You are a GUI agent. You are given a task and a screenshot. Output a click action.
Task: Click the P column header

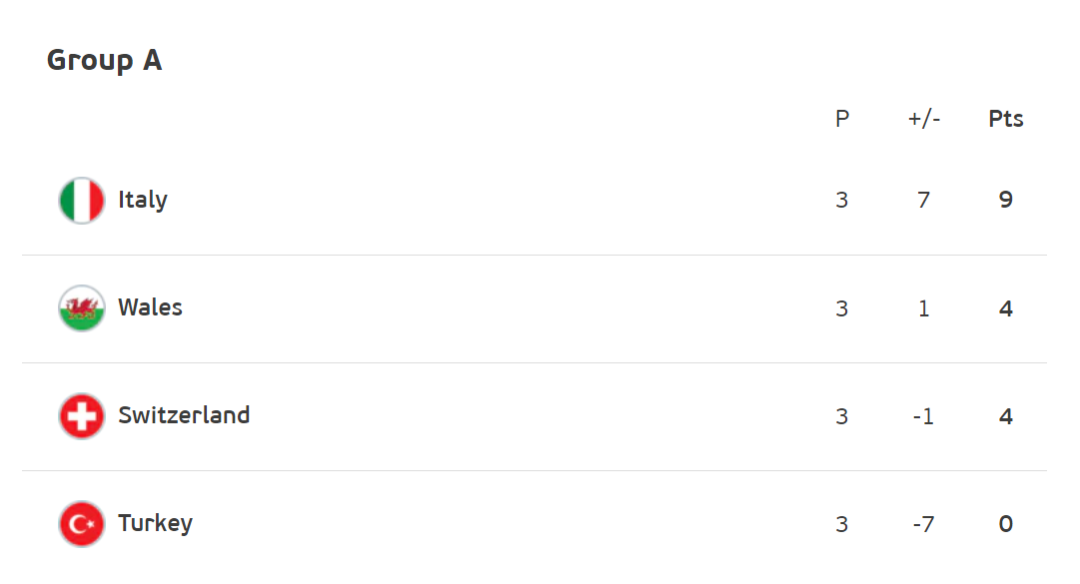tap(842, 119)
